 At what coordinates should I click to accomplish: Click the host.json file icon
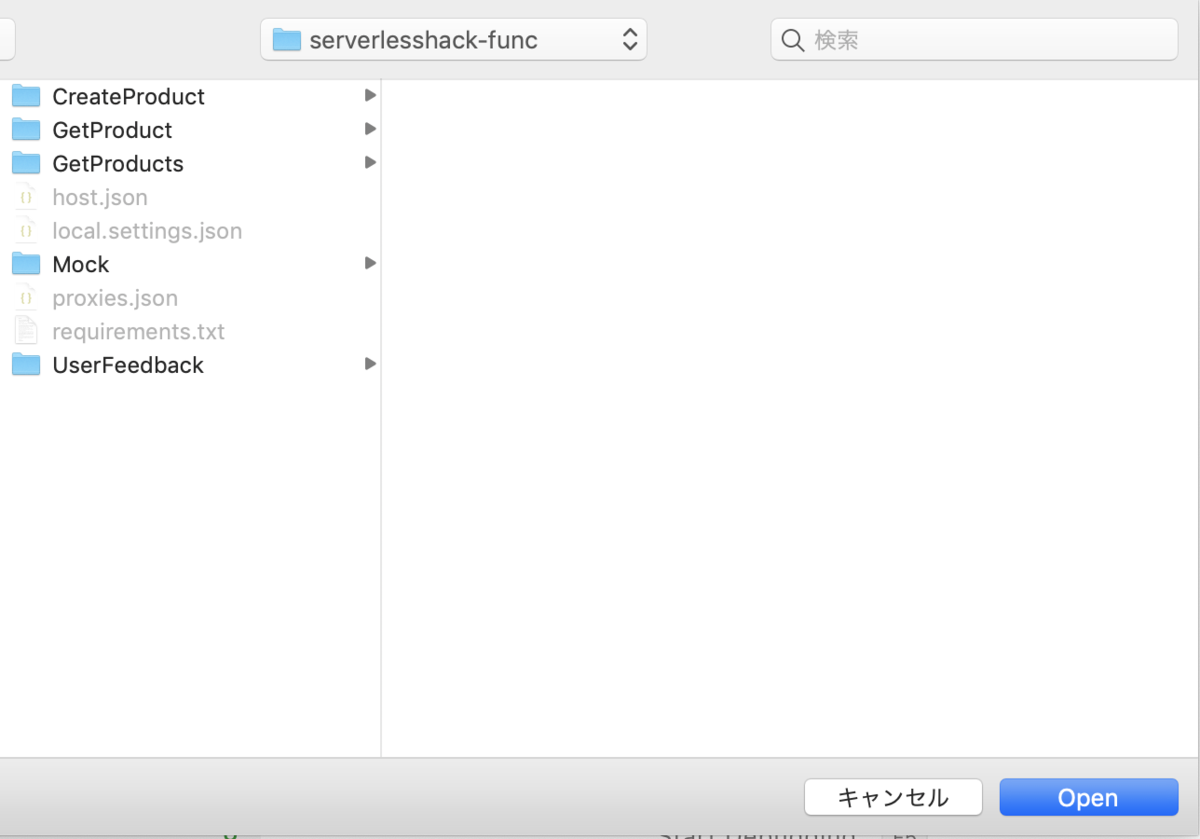[26, 197]
